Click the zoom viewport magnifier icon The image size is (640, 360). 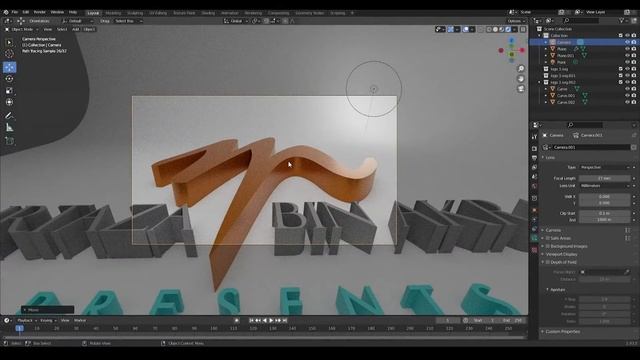point(521,69)
